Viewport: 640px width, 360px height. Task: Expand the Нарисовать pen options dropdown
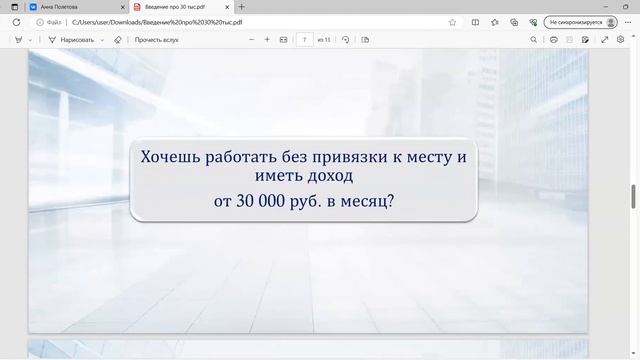coord(102,40)
